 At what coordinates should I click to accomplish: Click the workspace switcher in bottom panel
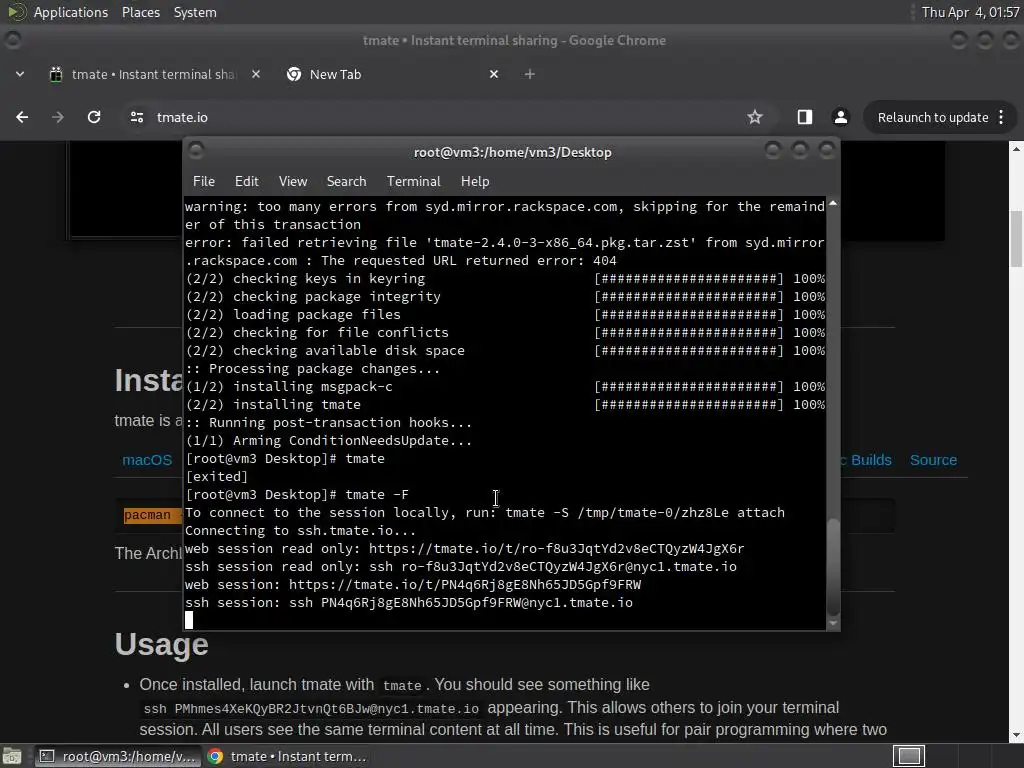909,756
